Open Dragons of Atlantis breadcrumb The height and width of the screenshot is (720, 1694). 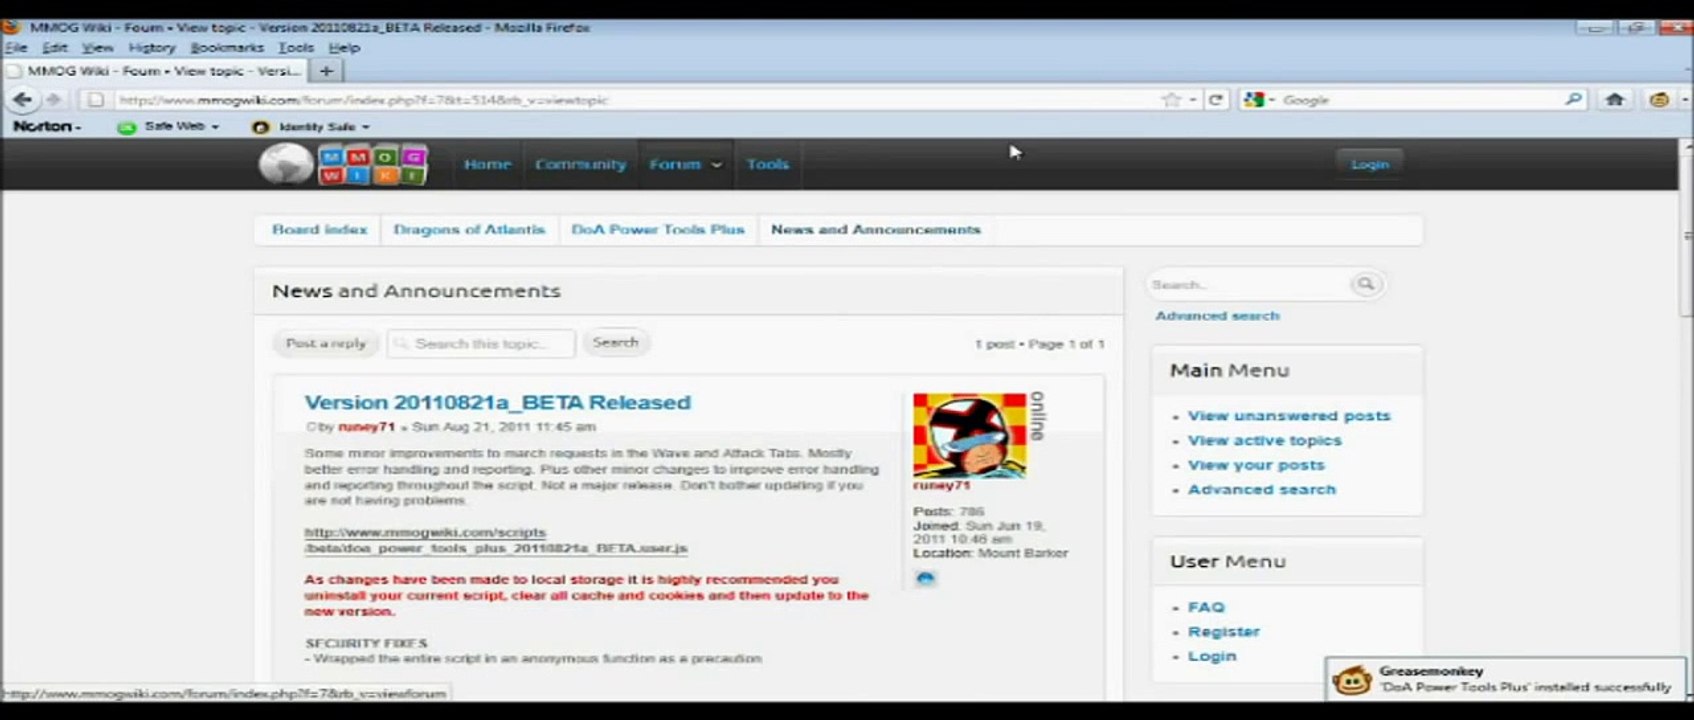click(469, 230)
